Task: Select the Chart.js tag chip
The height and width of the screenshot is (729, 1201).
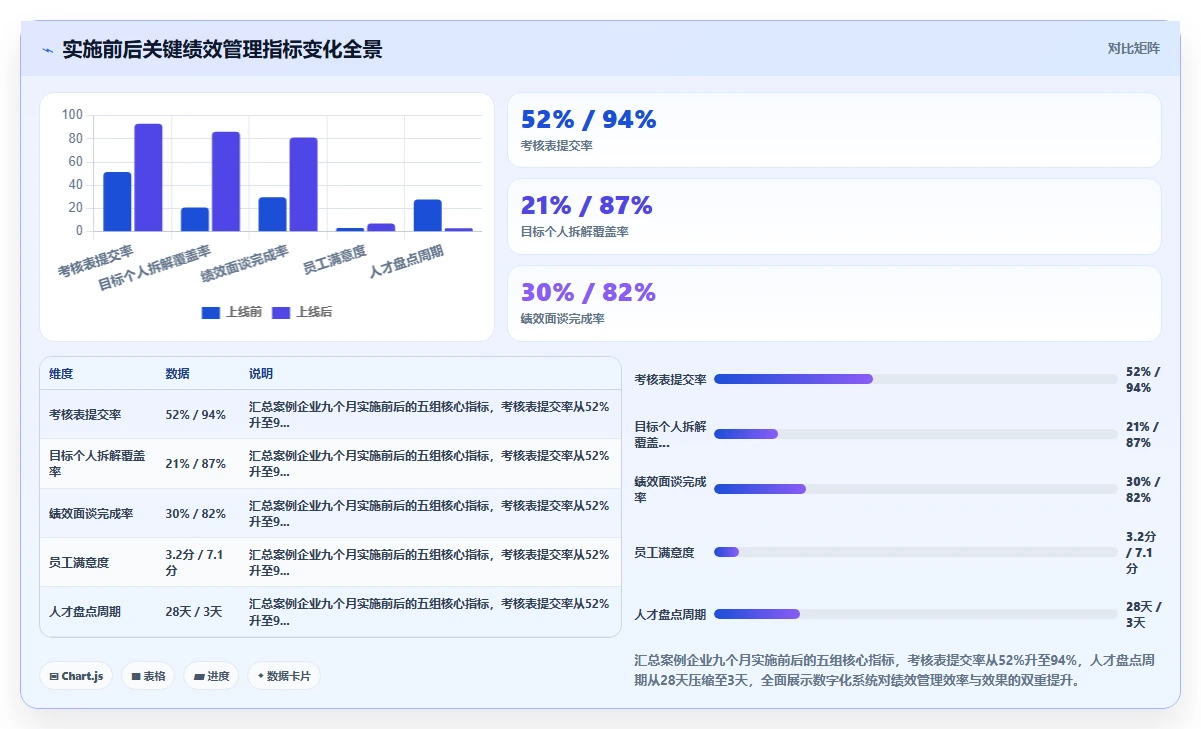Action: (x=76, y=676)
